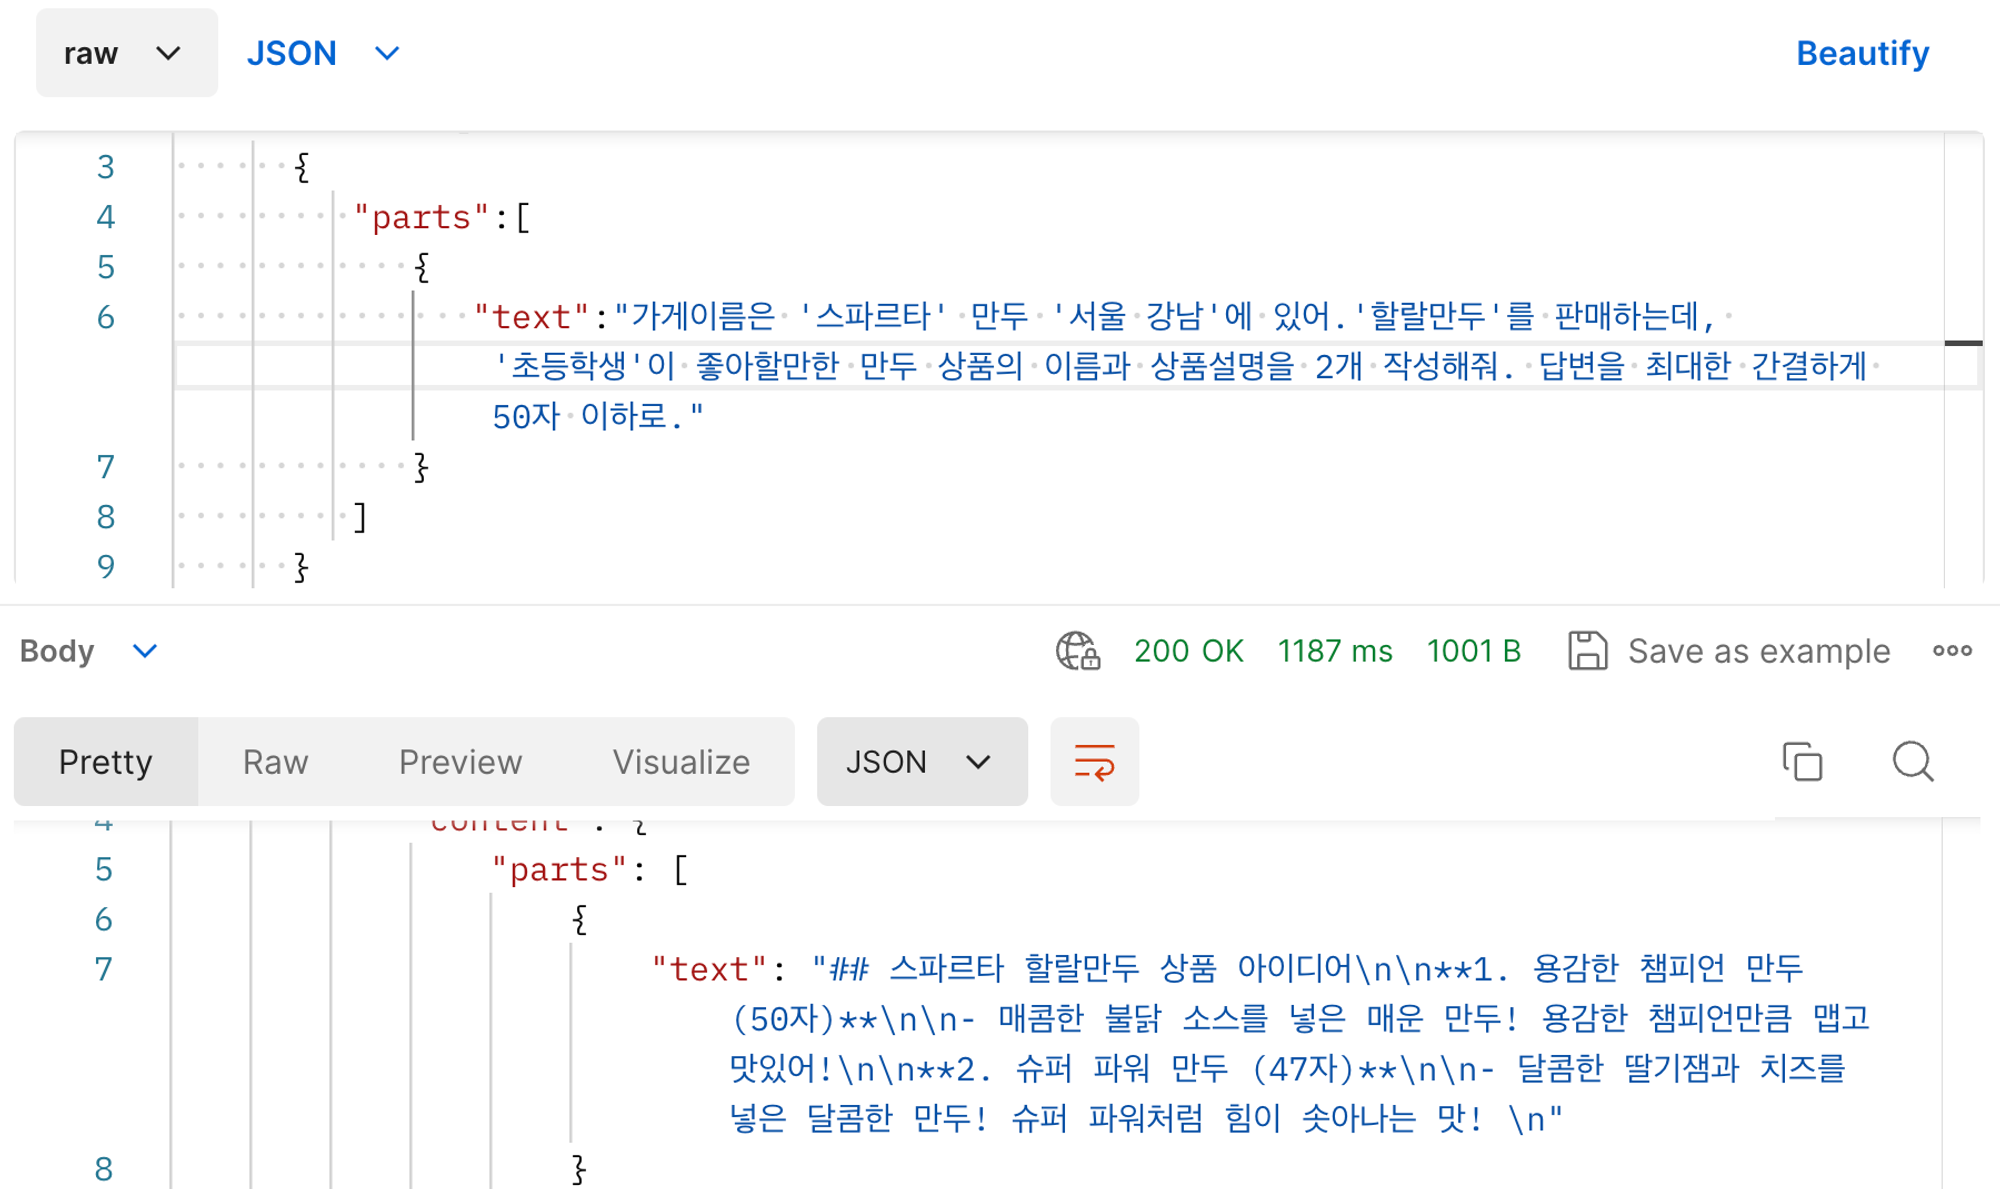Screen dimensions: 2000x1189
Task: Open search in response with magnifier icon
Action: coord(1912,762)
